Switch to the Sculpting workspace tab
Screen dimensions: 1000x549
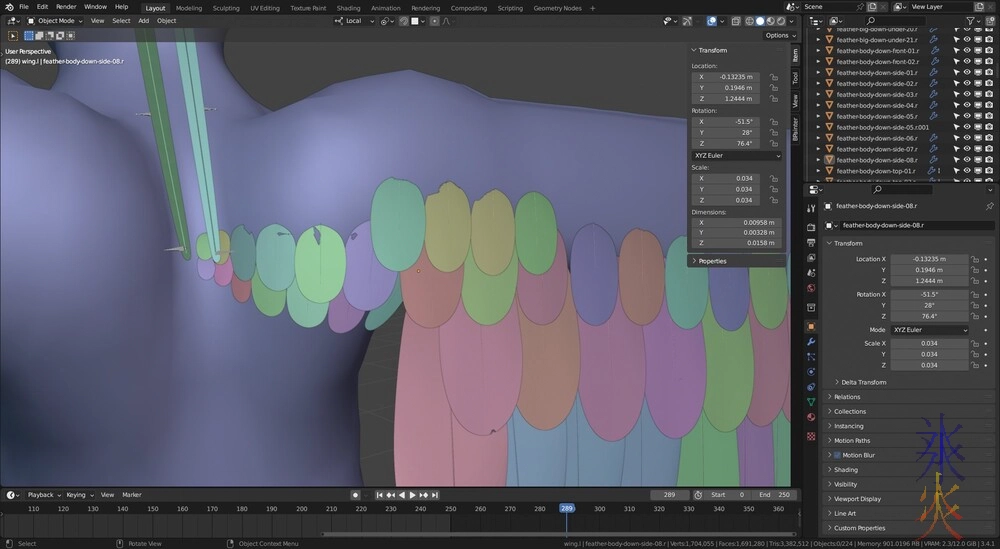pyautogui.click(x=226, y=8)
